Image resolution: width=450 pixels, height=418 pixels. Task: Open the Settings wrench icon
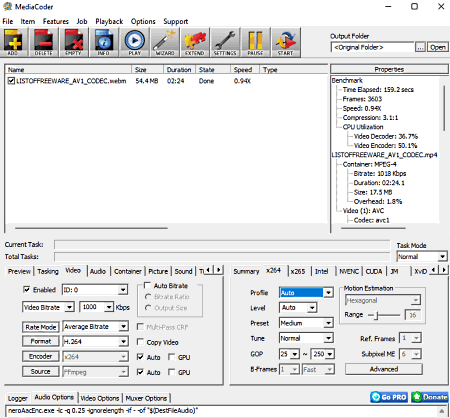225,43
